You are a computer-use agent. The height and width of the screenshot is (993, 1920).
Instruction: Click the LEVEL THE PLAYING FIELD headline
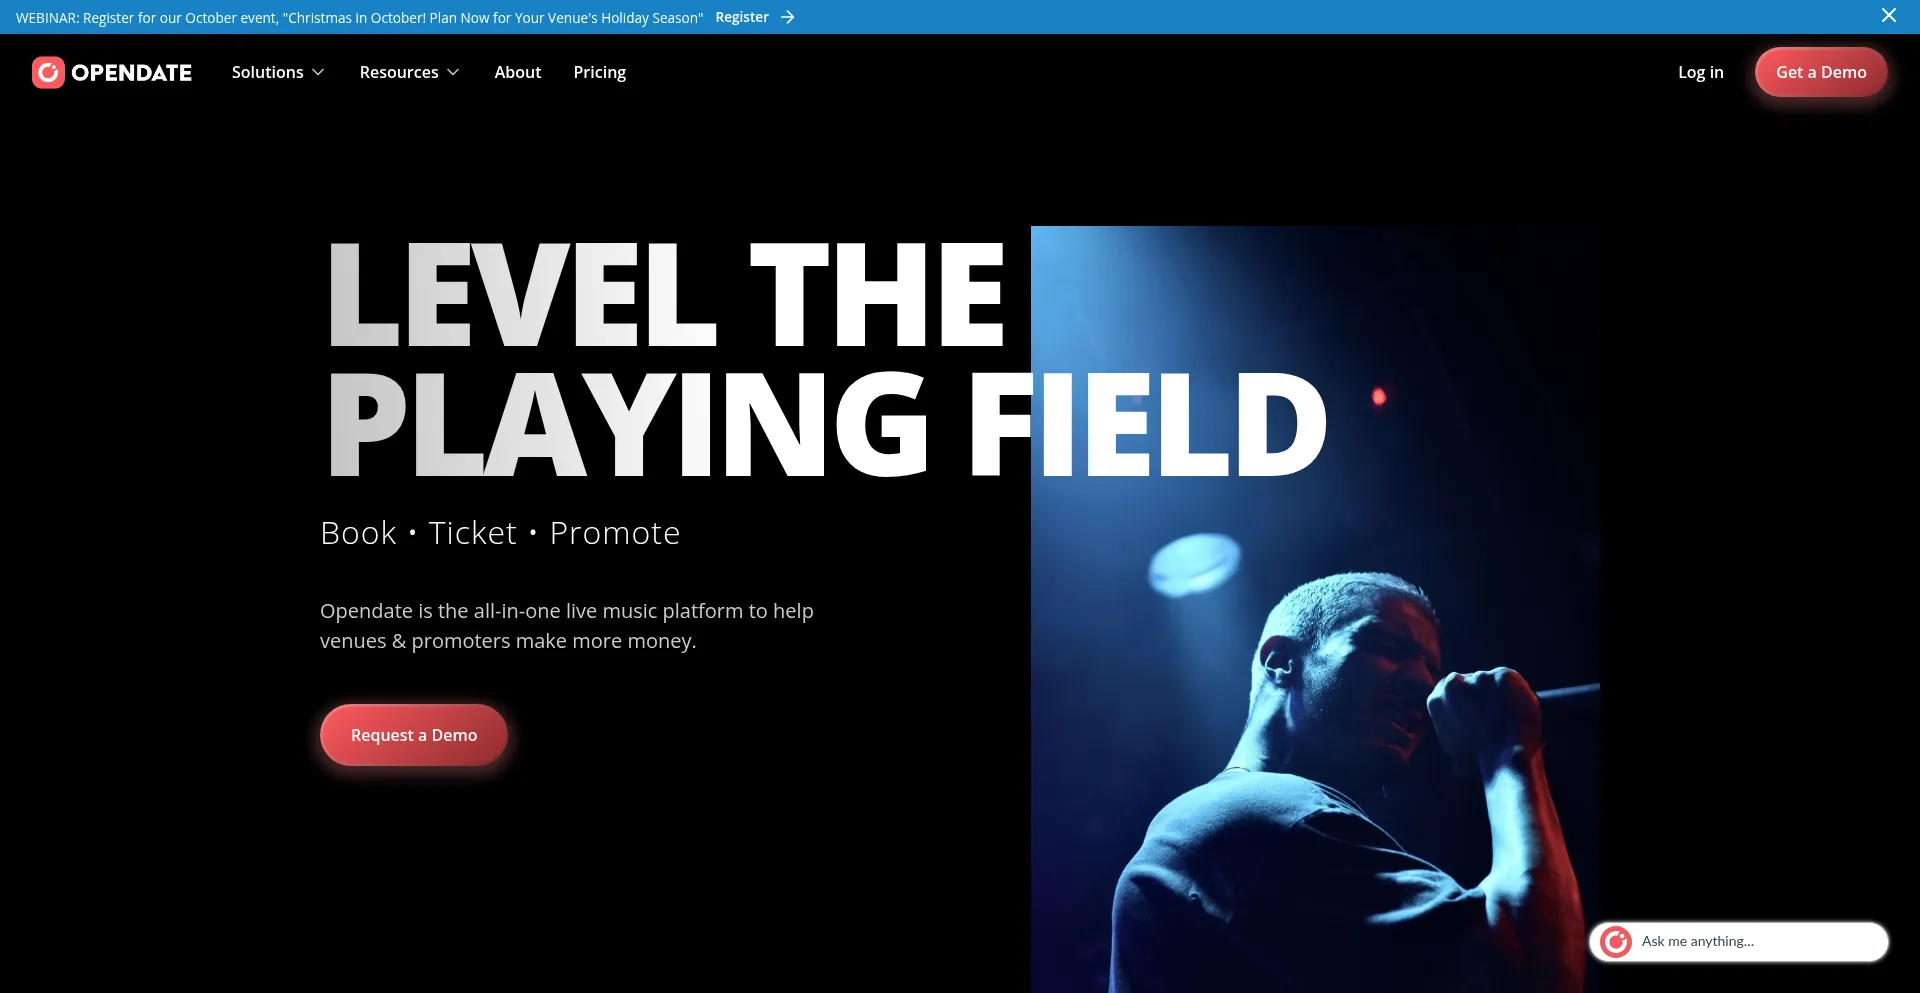coord(828,358)
